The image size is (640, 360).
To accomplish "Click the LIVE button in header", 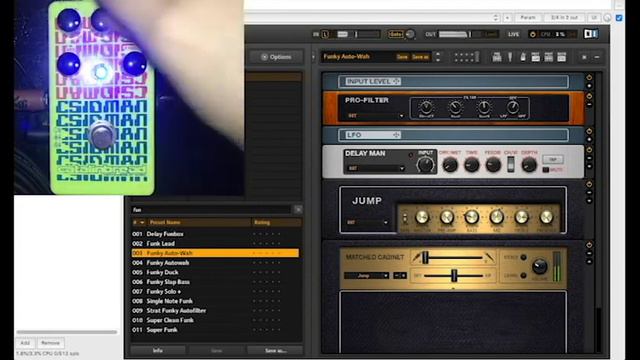I will [x=513, y=34].
